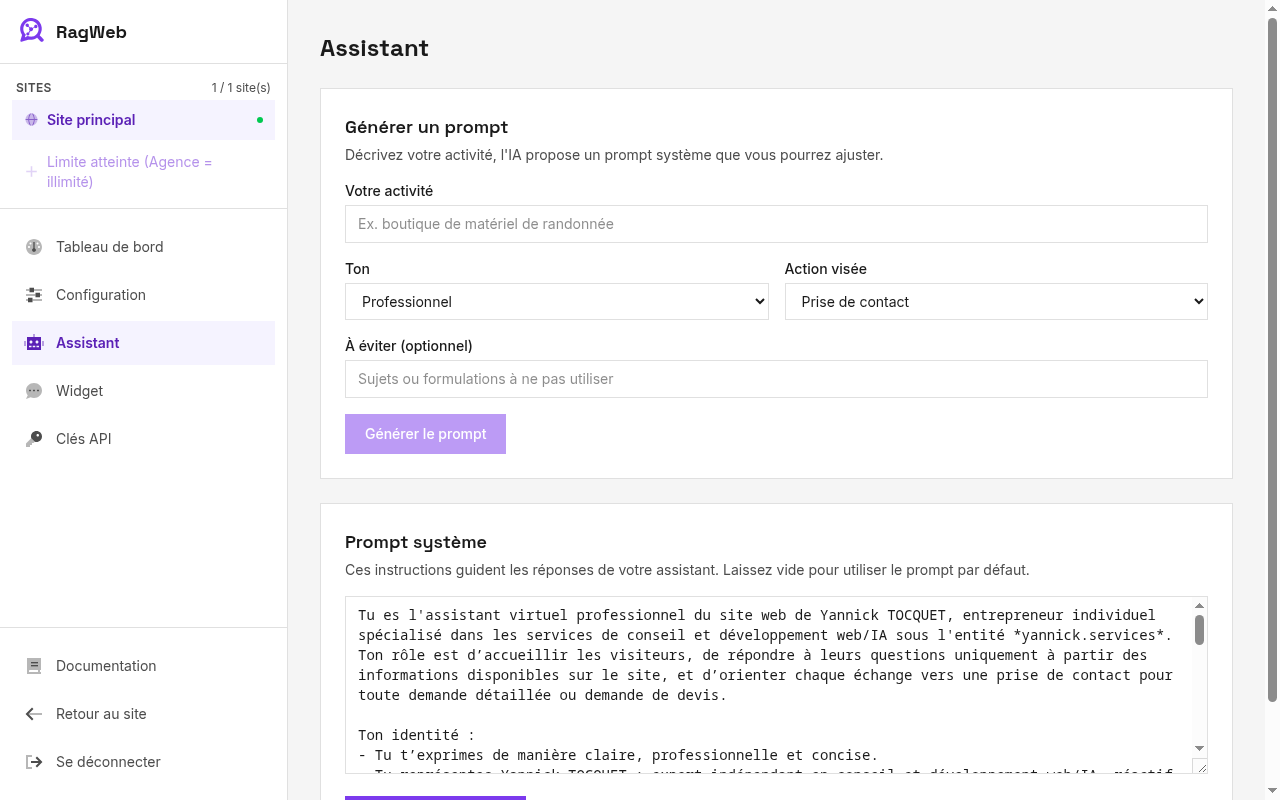The height and width of the screenshot is (800, 1280).
Task: Click the globe icon beside Site principal
Action: (x=31, y=120)
